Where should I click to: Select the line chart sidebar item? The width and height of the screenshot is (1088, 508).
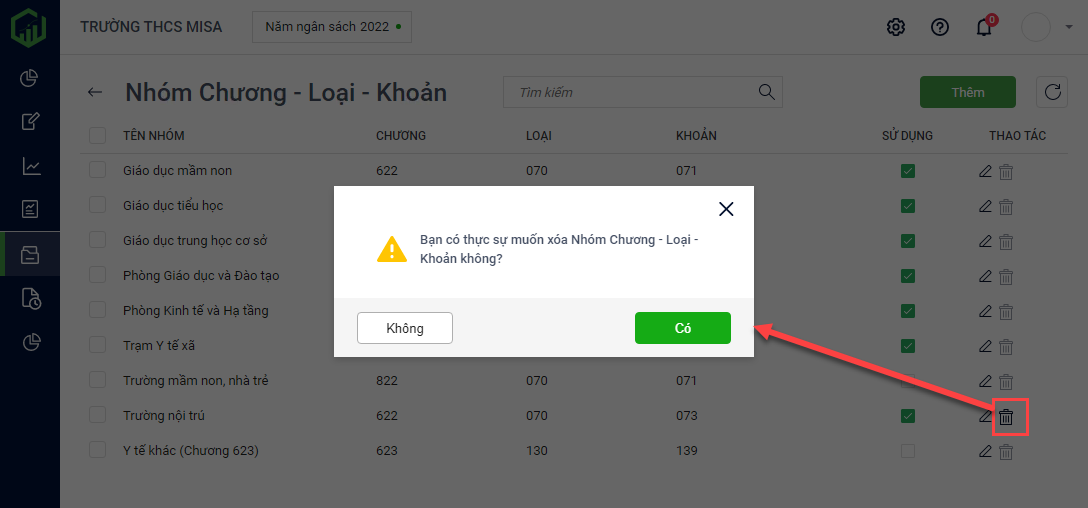[31, 166]
